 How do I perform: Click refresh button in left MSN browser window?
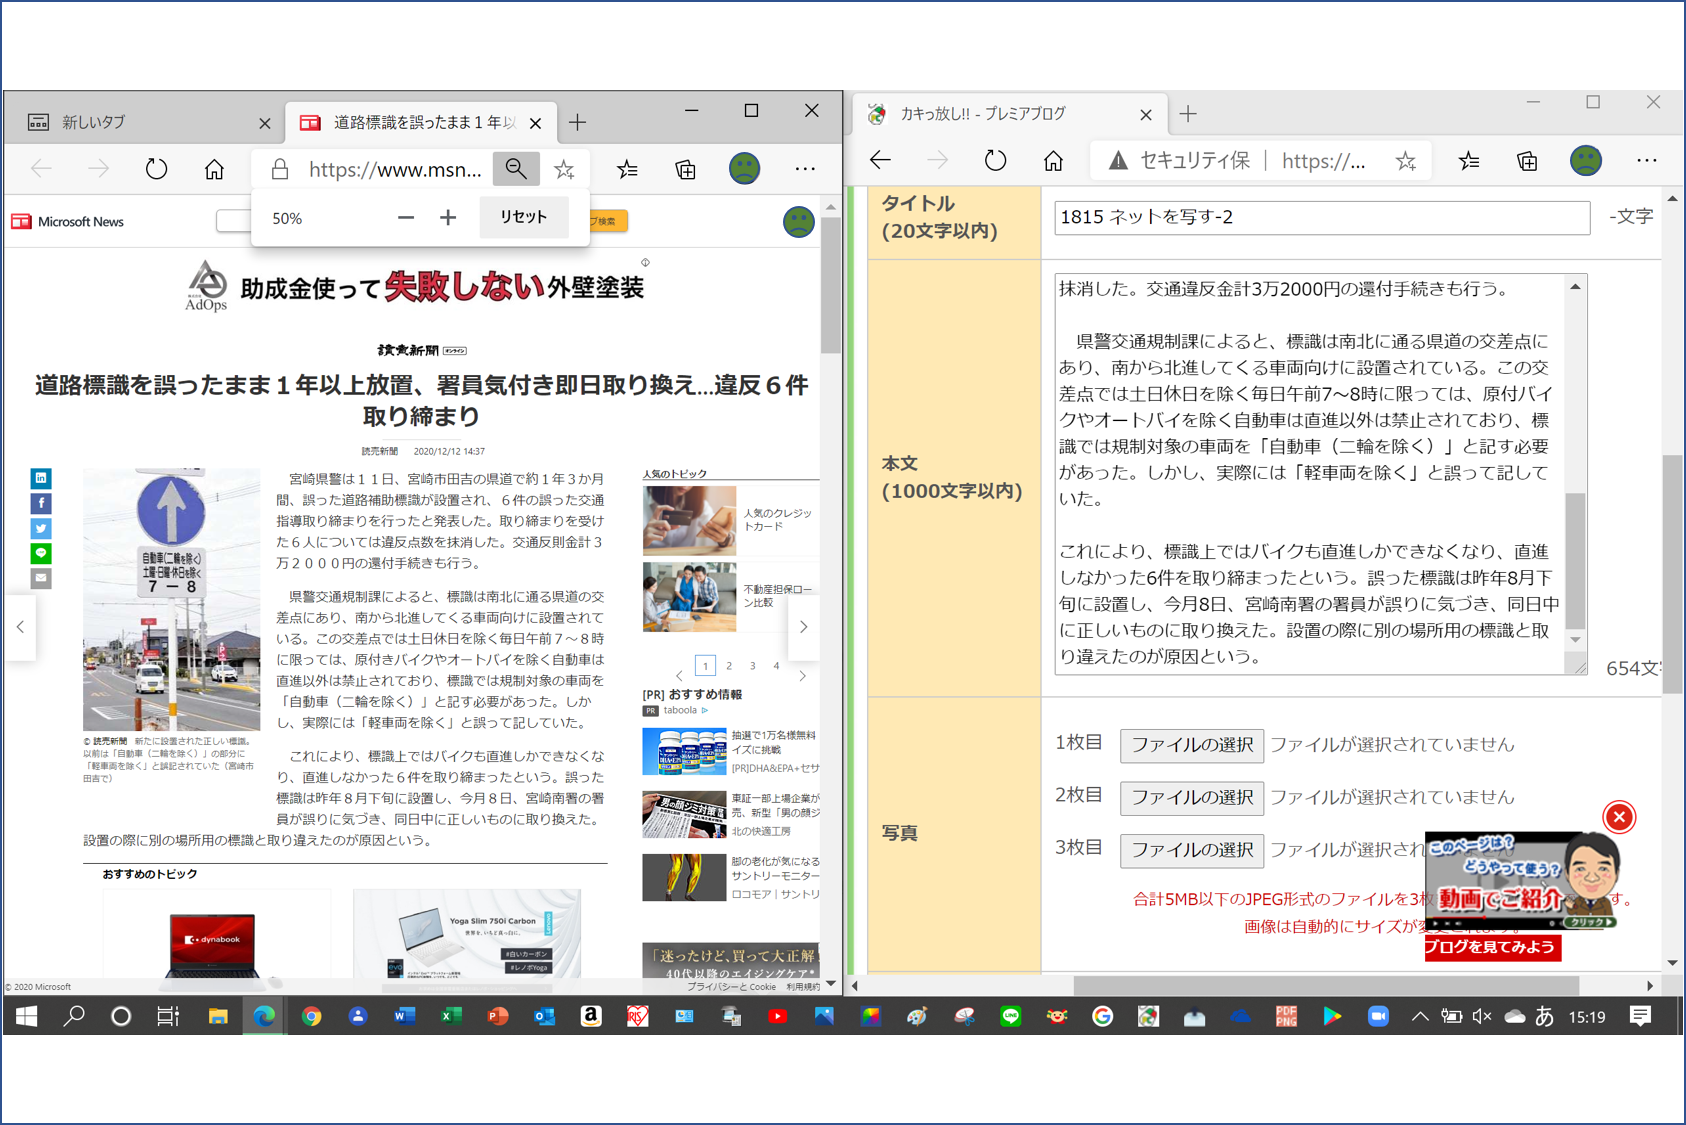click(x=156, y=169)
